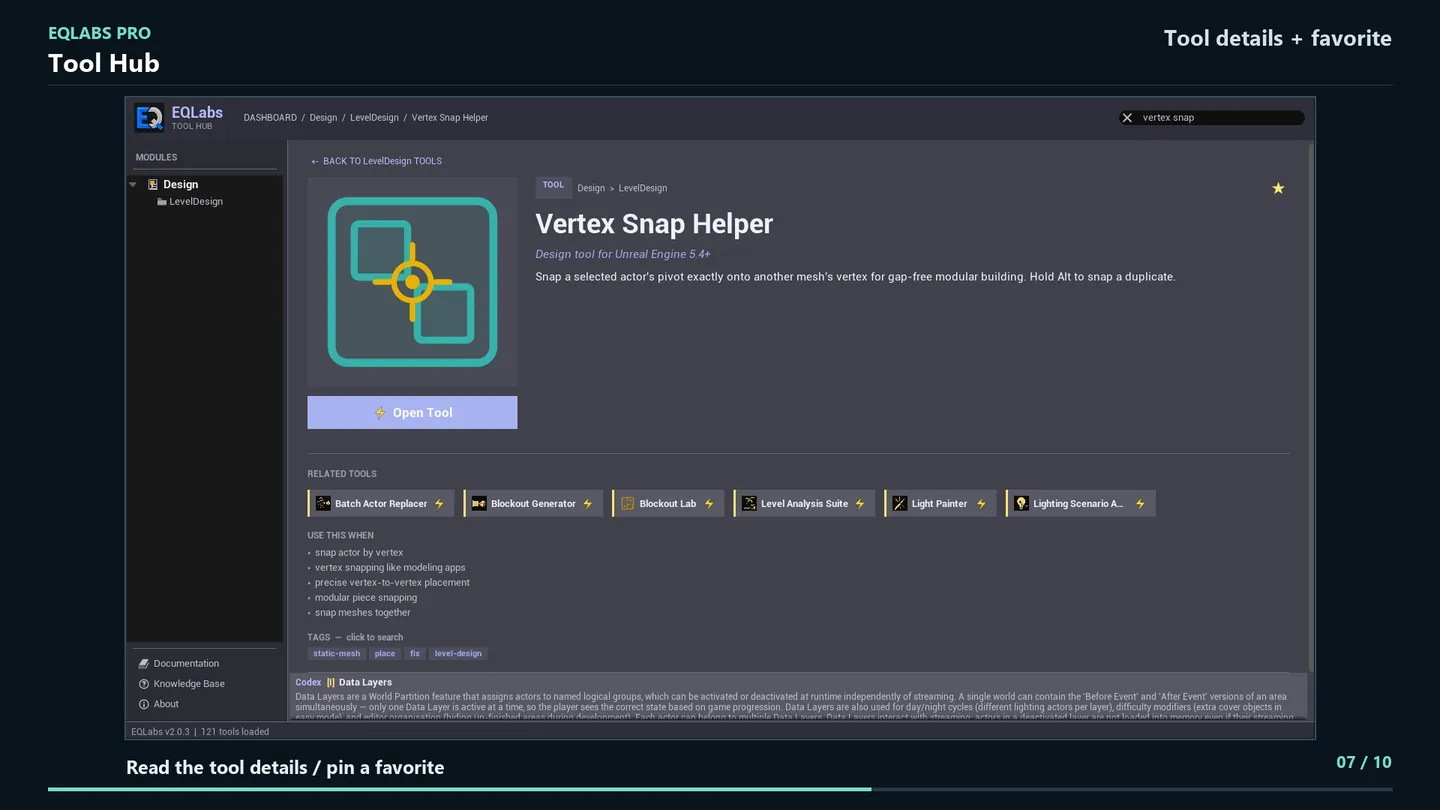1440x810 pixels.
Task: Open the Level Analysis Suite related tool
Action: click(x=804, y=504)
